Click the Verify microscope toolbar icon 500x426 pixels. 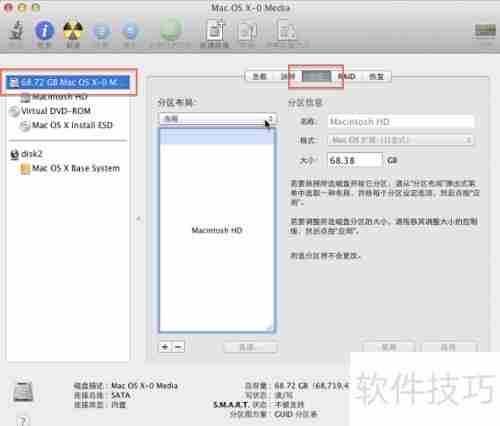point(15,30)
